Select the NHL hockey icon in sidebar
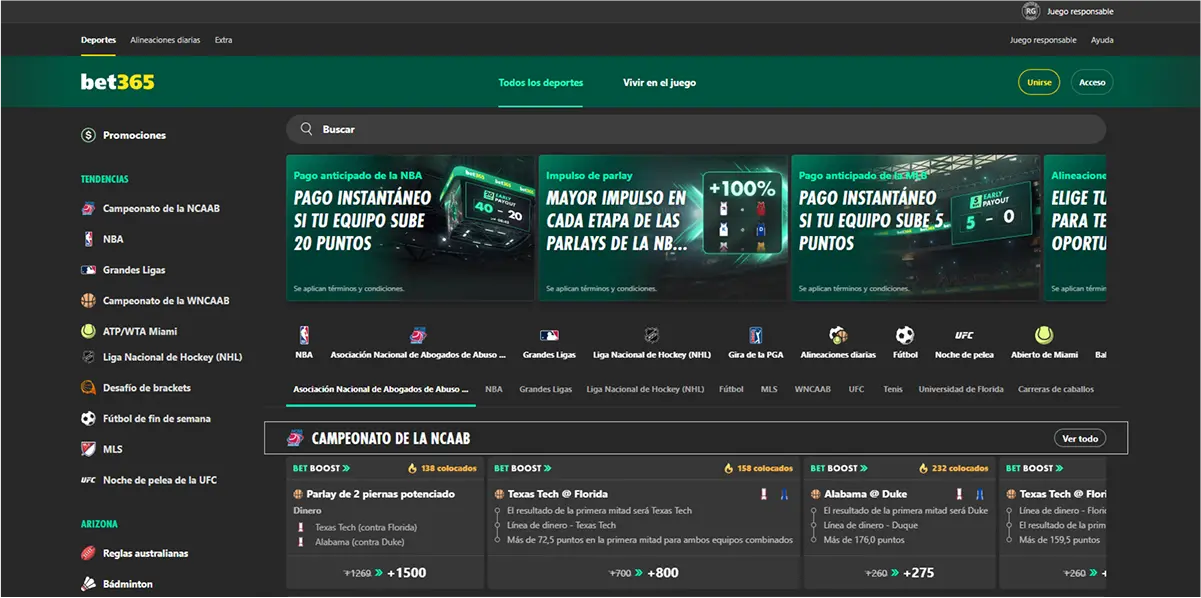 click(88, 357)
